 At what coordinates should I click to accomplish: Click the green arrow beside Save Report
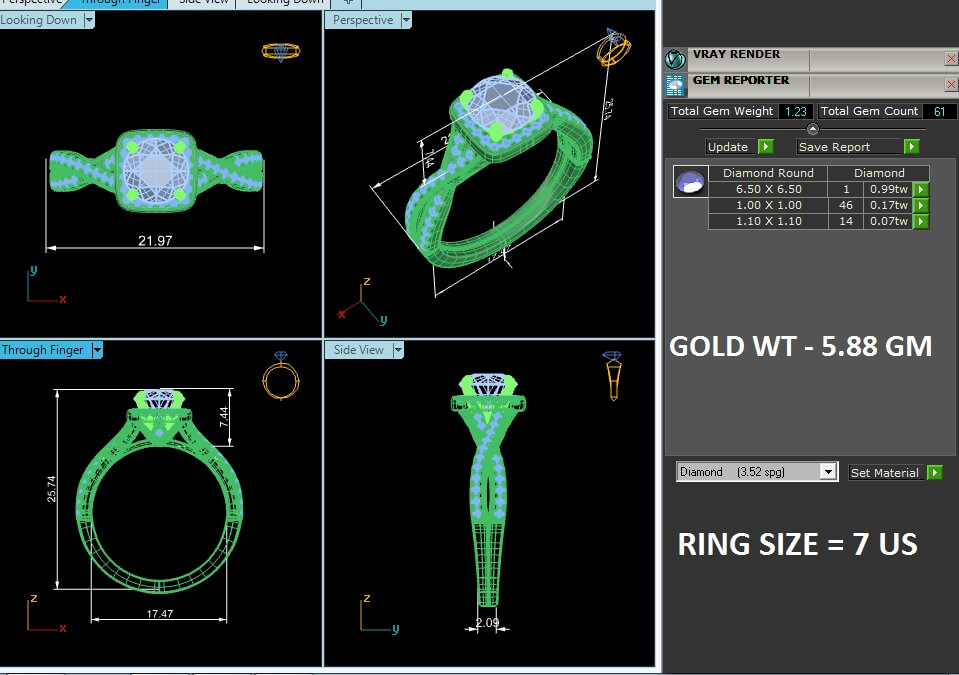(x=911, y=147)
